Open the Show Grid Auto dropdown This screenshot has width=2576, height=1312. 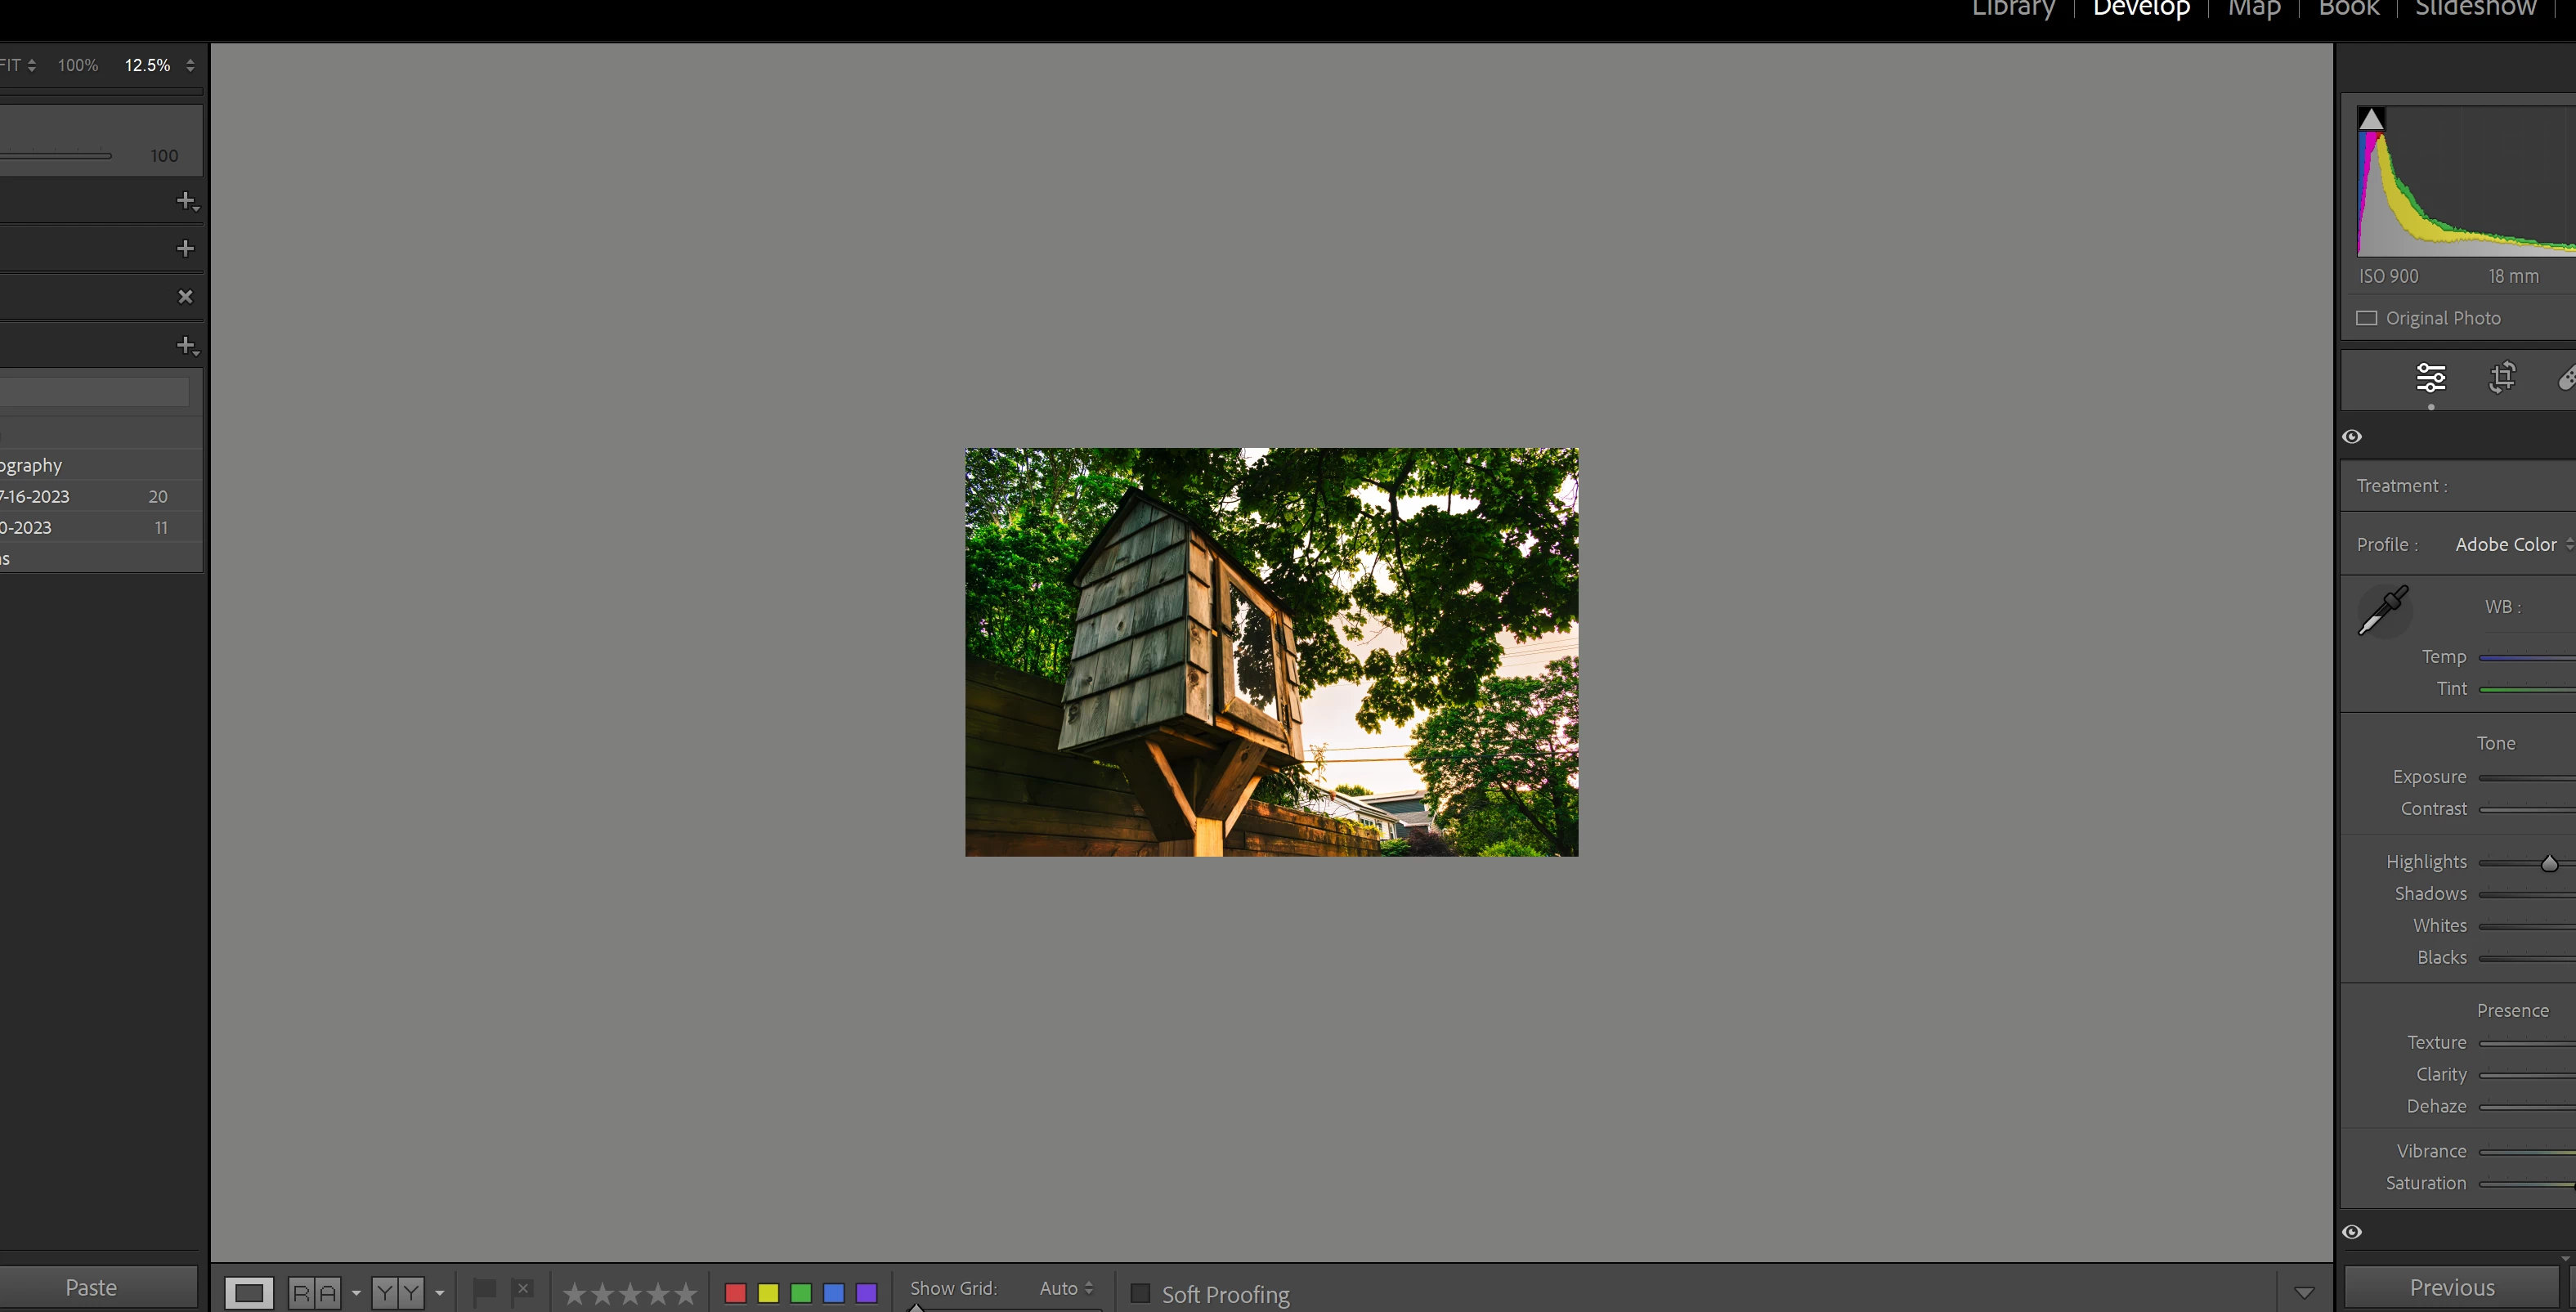click(1066, 1288)
